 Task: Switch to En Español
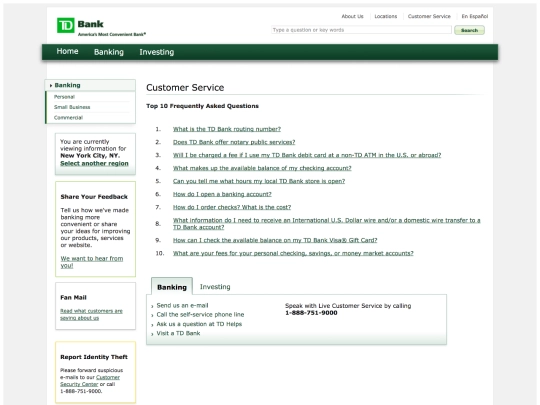475,16
